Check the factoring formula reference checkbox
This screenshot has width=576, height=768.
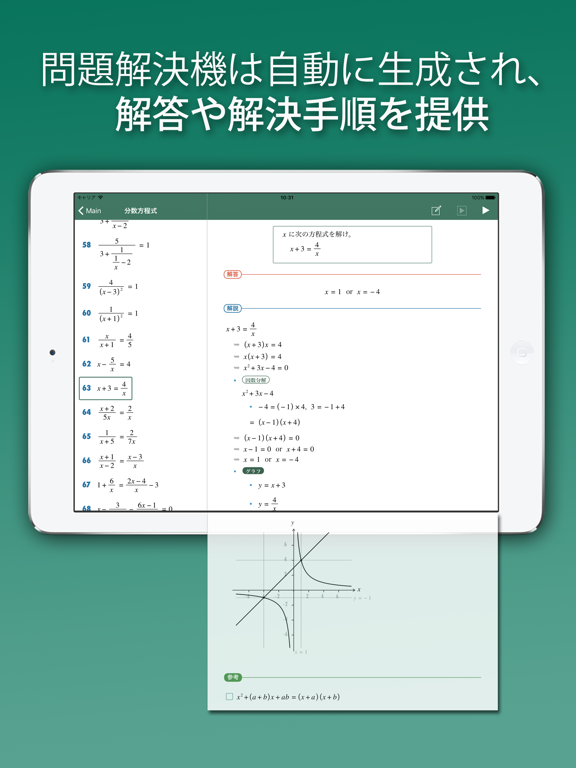229,696
